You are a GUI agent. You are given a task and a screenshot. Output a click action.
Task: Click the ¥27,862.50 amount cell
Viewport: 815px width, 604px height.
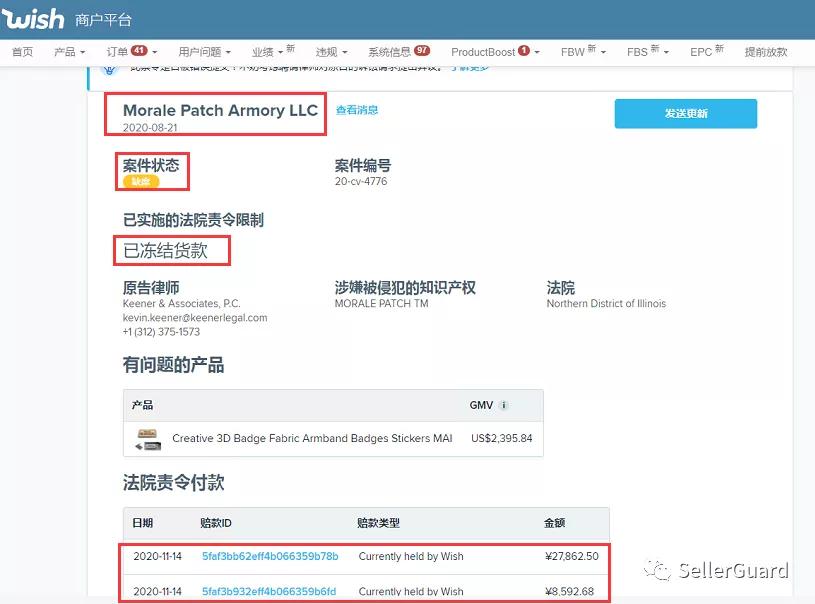[572, 556]
